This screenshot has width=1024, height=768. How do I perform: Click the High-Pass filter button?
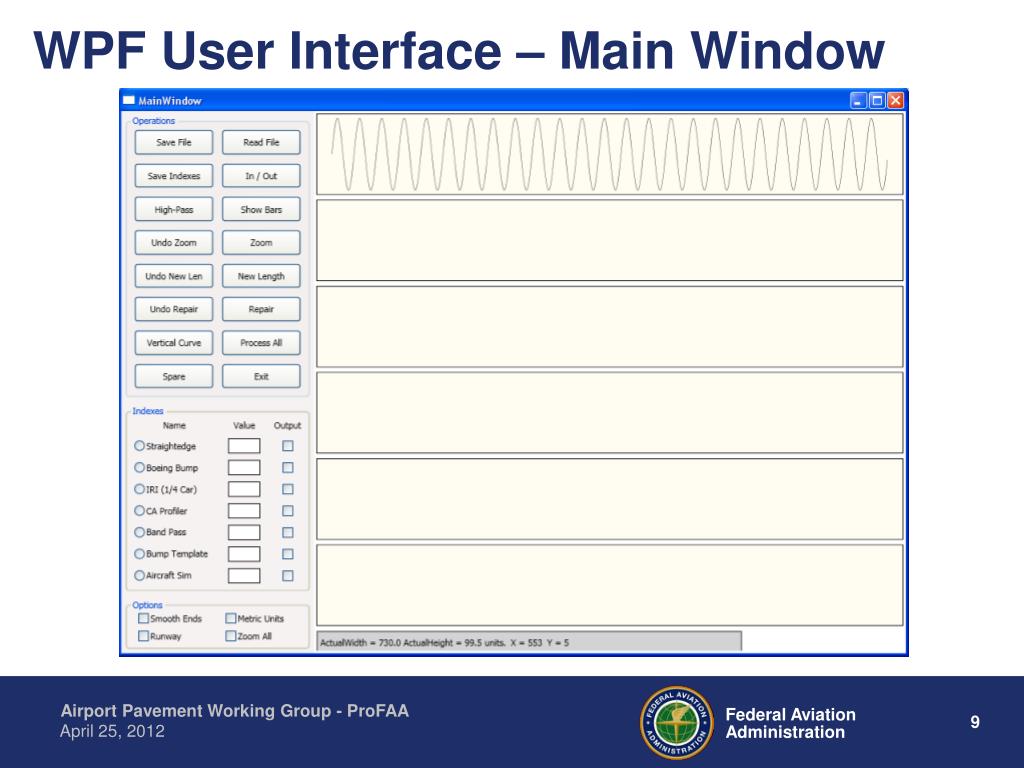[173, 210]
